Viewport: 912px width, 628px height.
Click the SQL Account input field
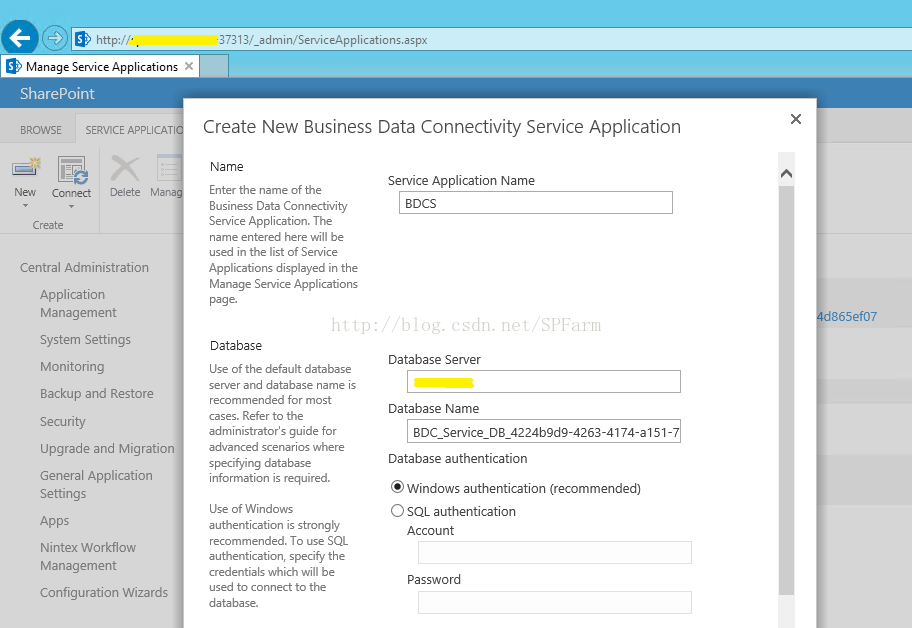(555, 552)
